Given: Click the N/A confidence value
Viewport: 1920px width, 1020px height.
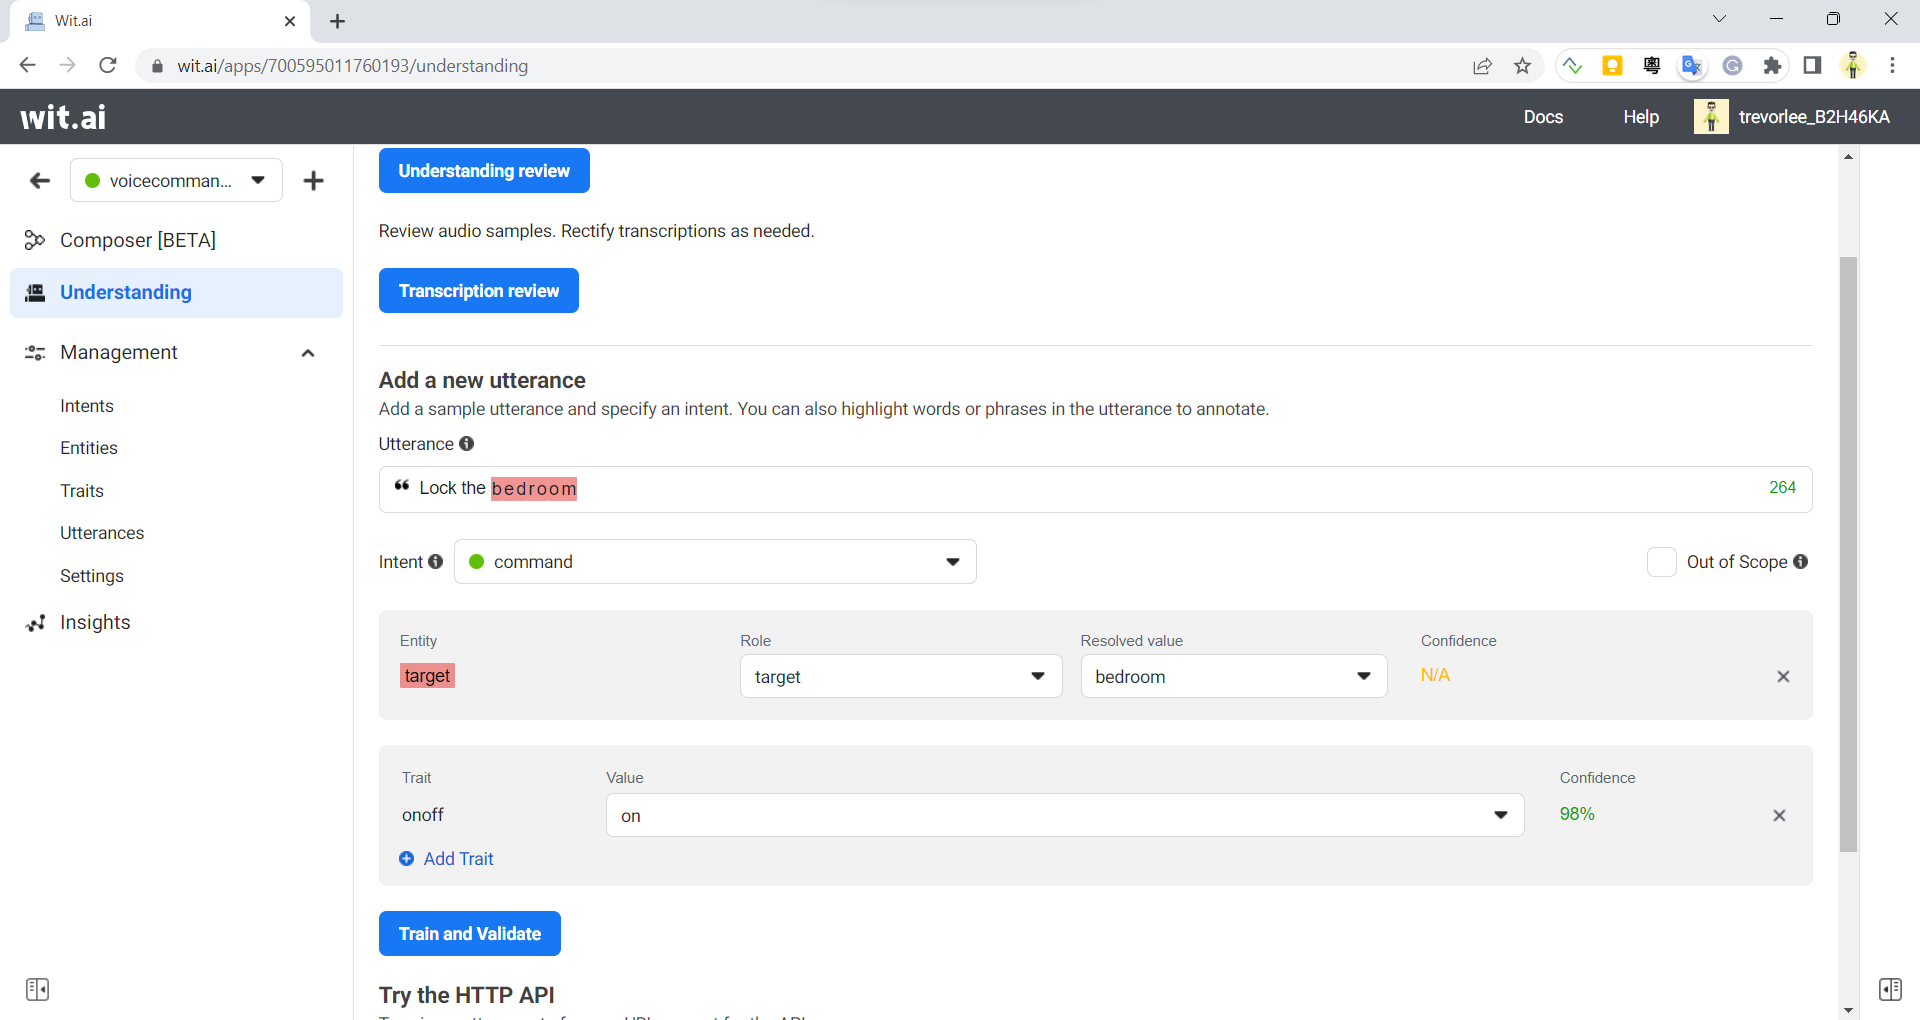Looking at the screenshot, I should click(1435, 675).
